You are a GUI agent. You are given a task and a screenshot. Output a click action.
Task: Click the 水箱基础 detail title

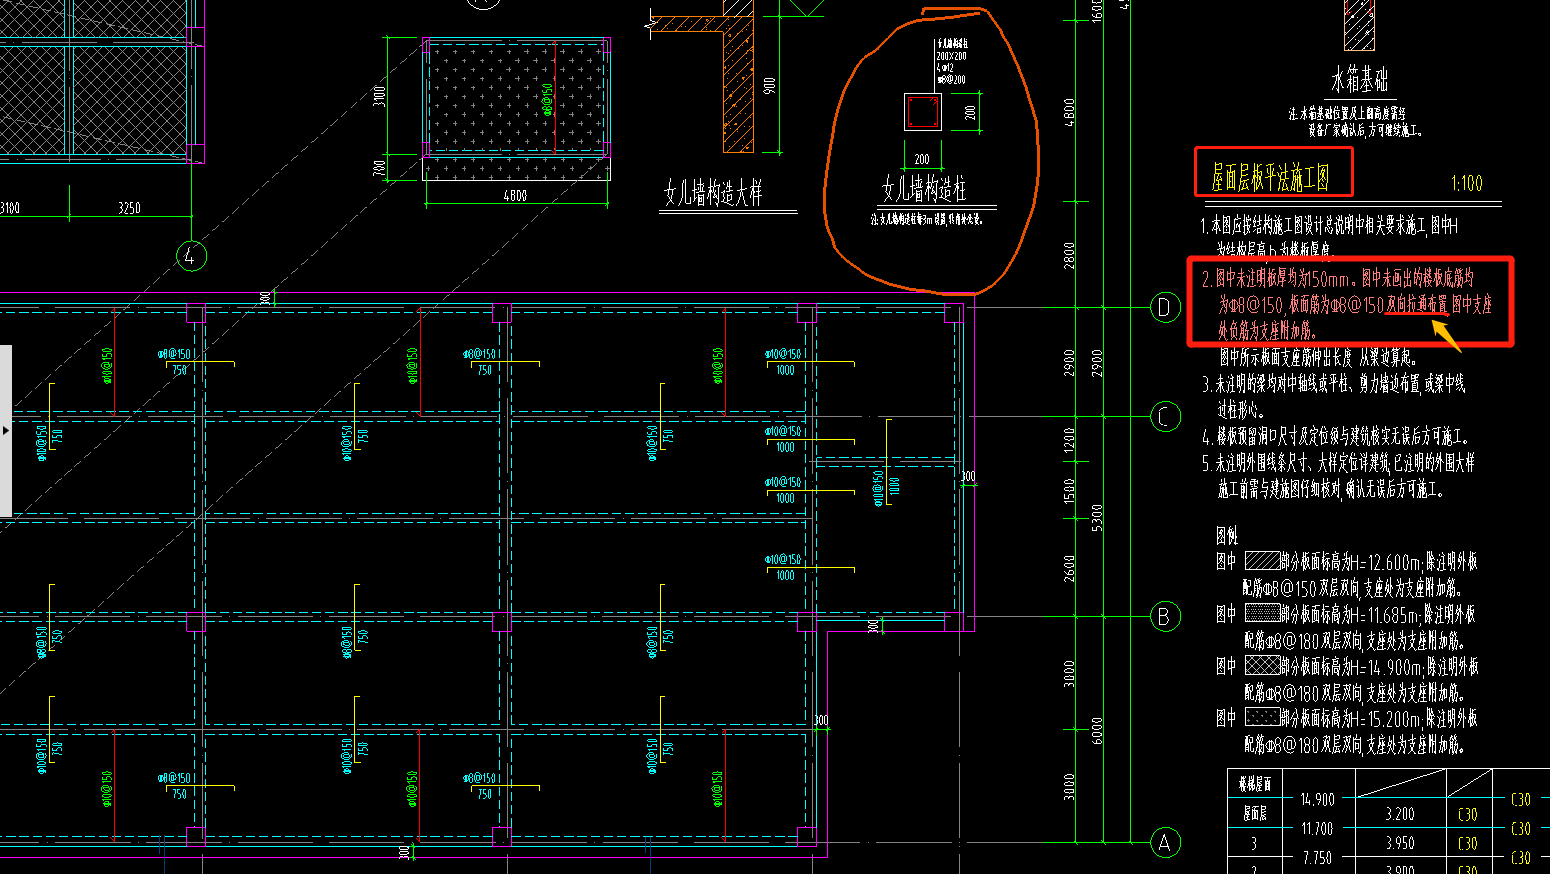click(x=1359, y=79)
